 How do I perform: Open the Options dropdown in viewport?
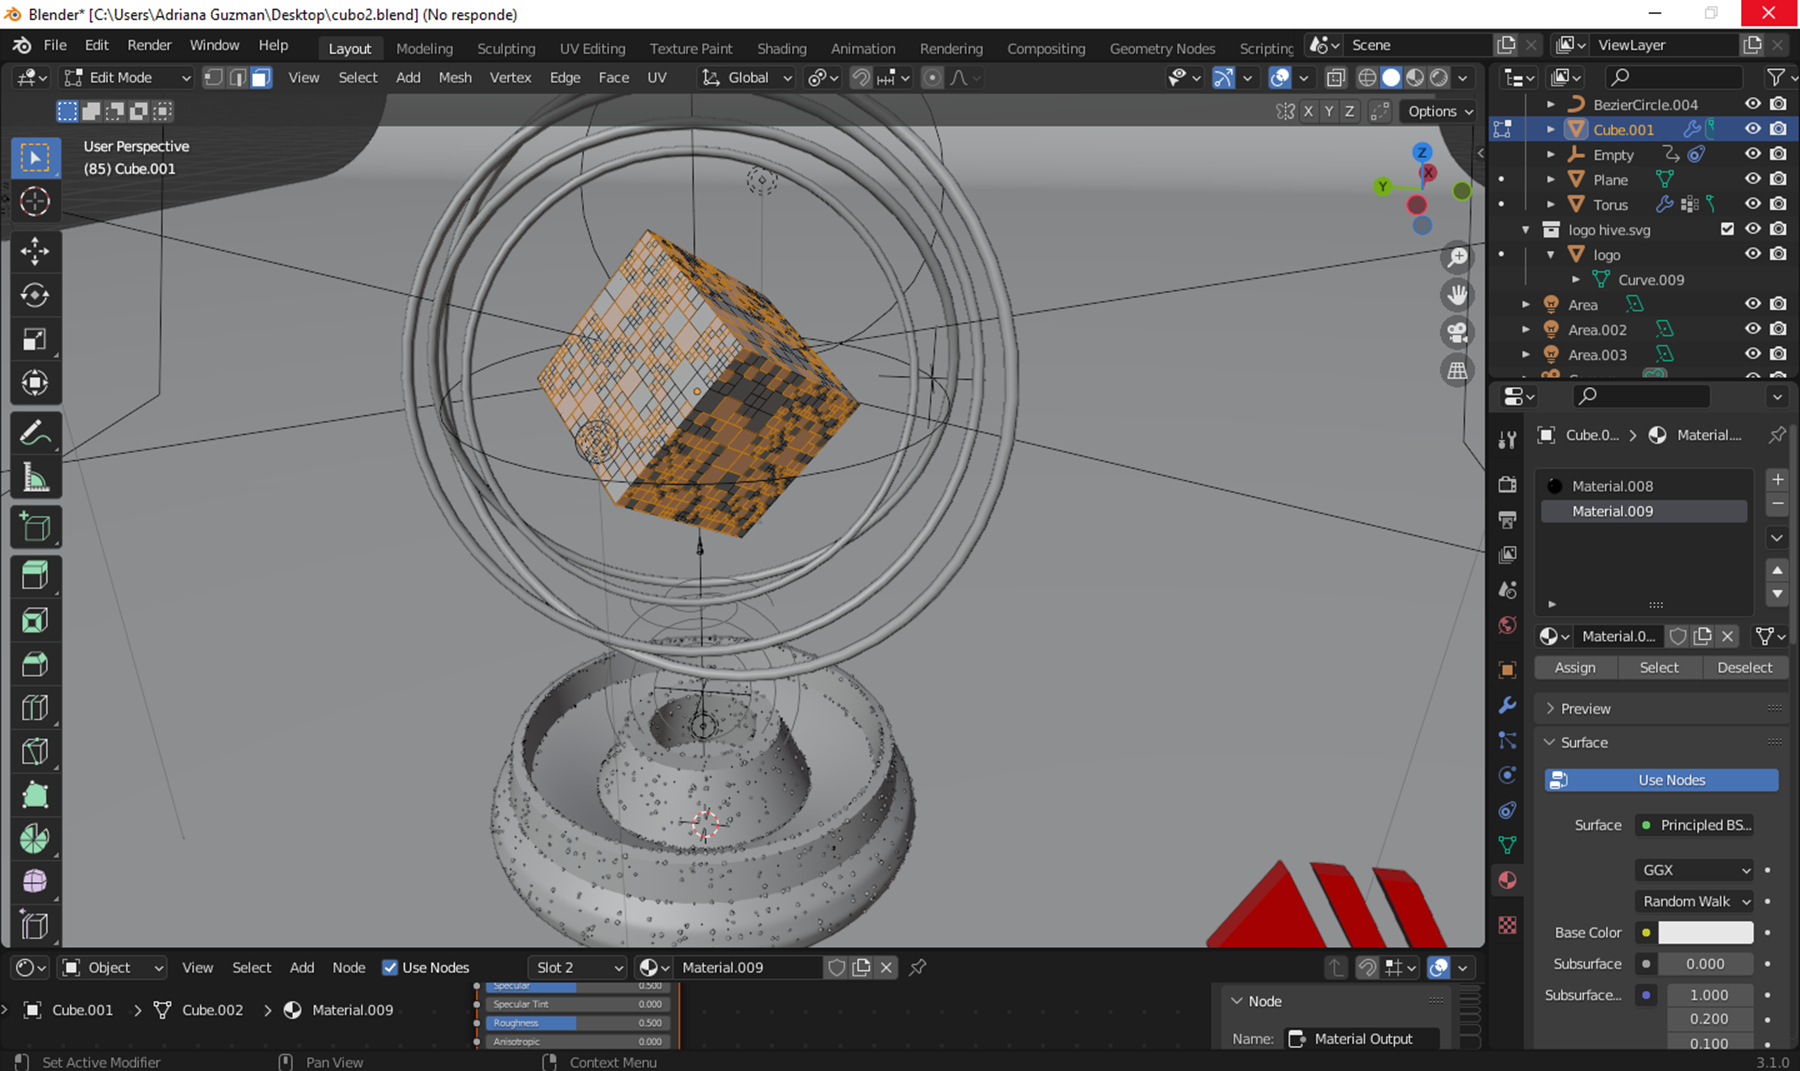point(1440,111)
